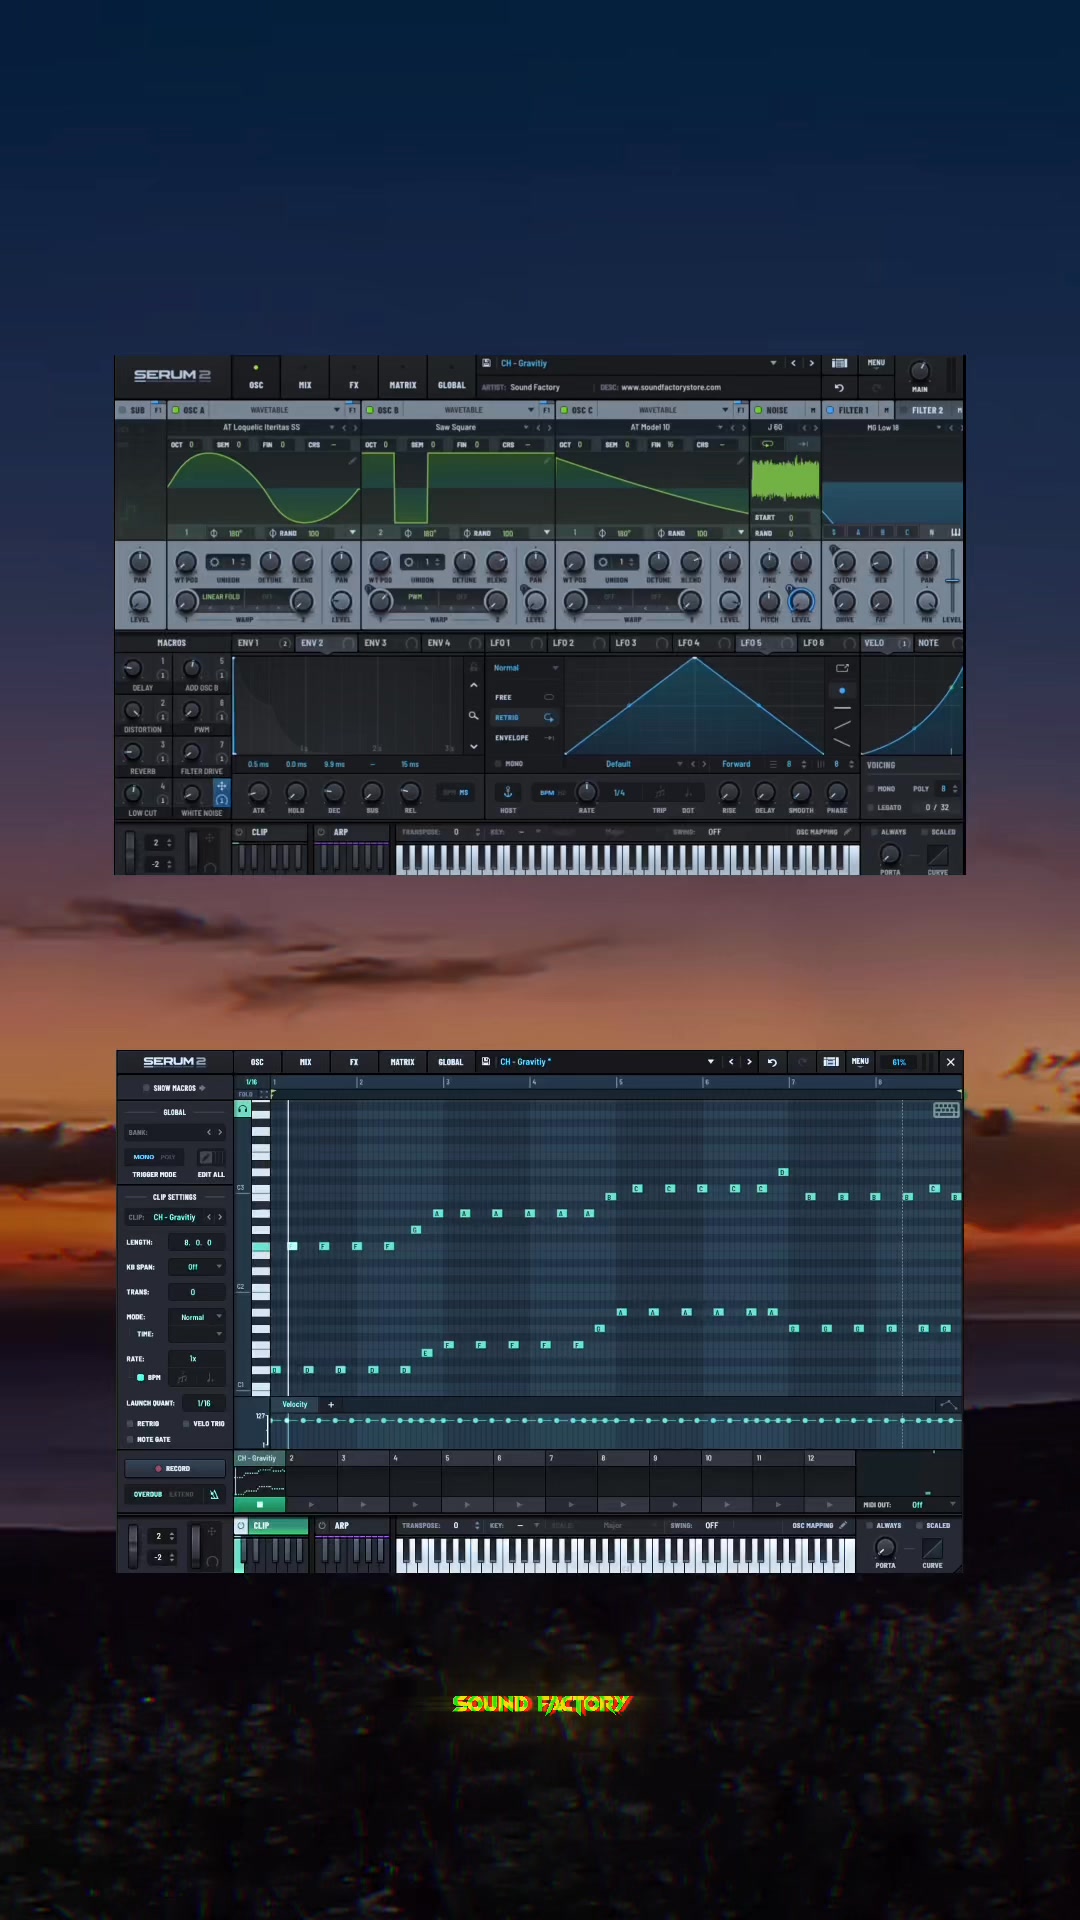This screenshot has width=1080, height=1920.
Task: Click the clip Length value field
Action: (x=197, y=1242)
